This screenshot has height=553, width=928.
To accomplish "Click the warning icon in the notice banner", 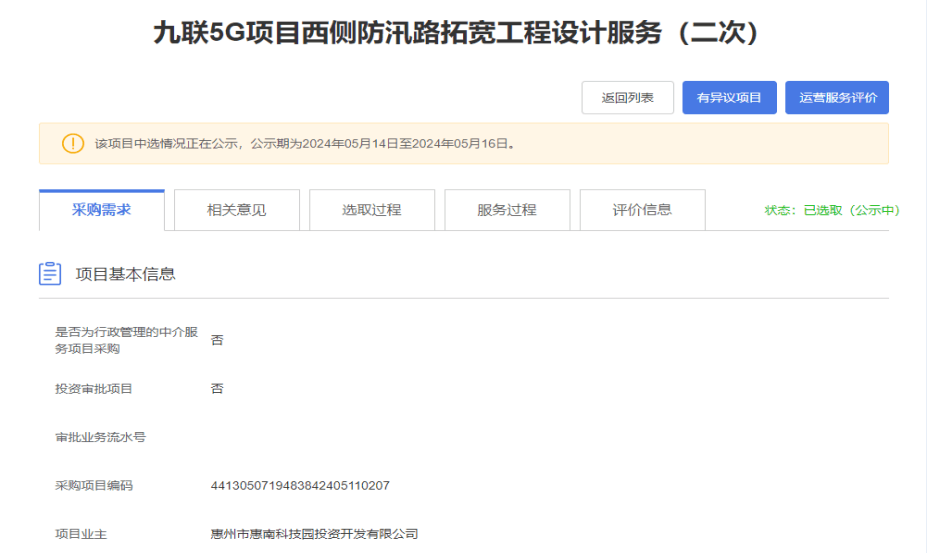I will [x=73, y=144].
